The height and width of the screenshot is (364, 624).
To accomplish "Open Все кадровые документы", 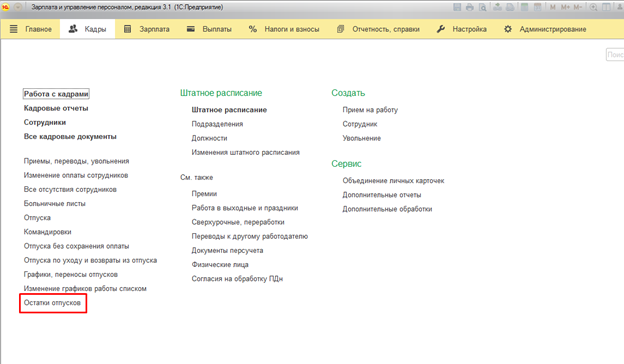I will tap(70, 136).
